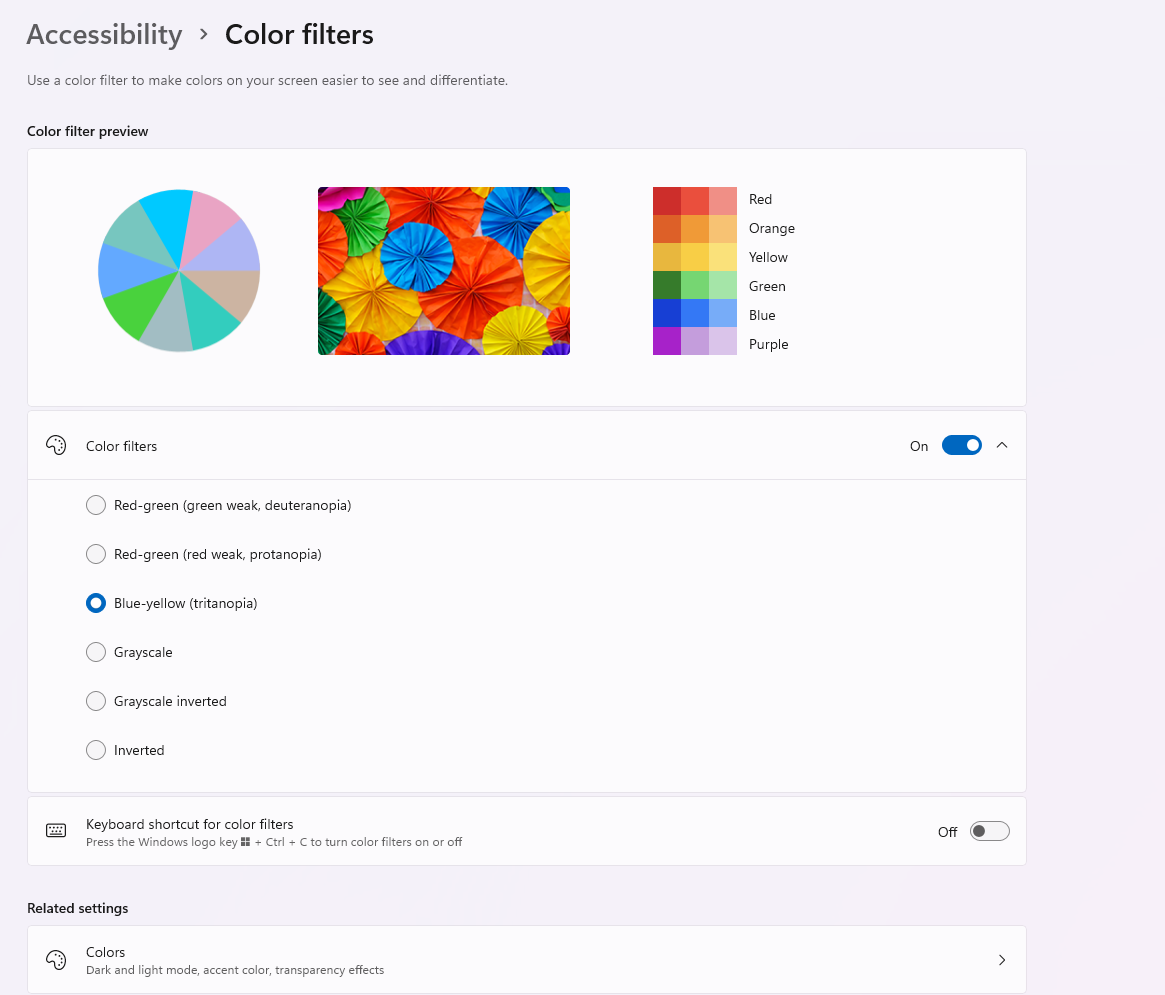Collapse the Color filters options list
This screenshot has width=1165, height=995.
coord(1001,445)
